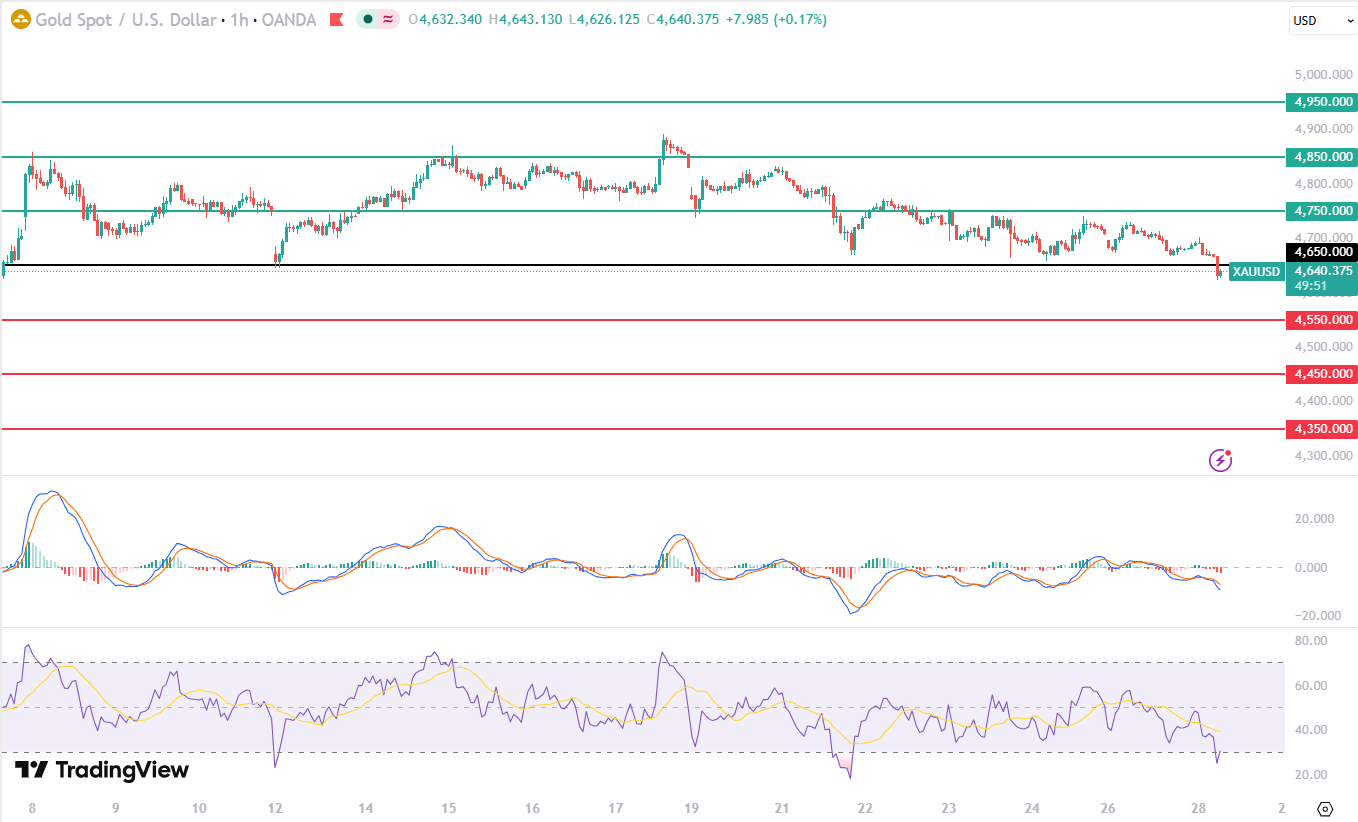The height and width of the screenshot is (822, 1358).
Task: Select the 4,750.000 green level label
Action: click(1322, 211)
